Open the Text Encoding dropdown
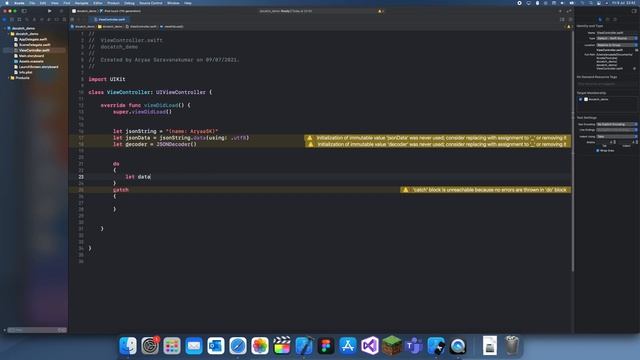 (617, 124)
